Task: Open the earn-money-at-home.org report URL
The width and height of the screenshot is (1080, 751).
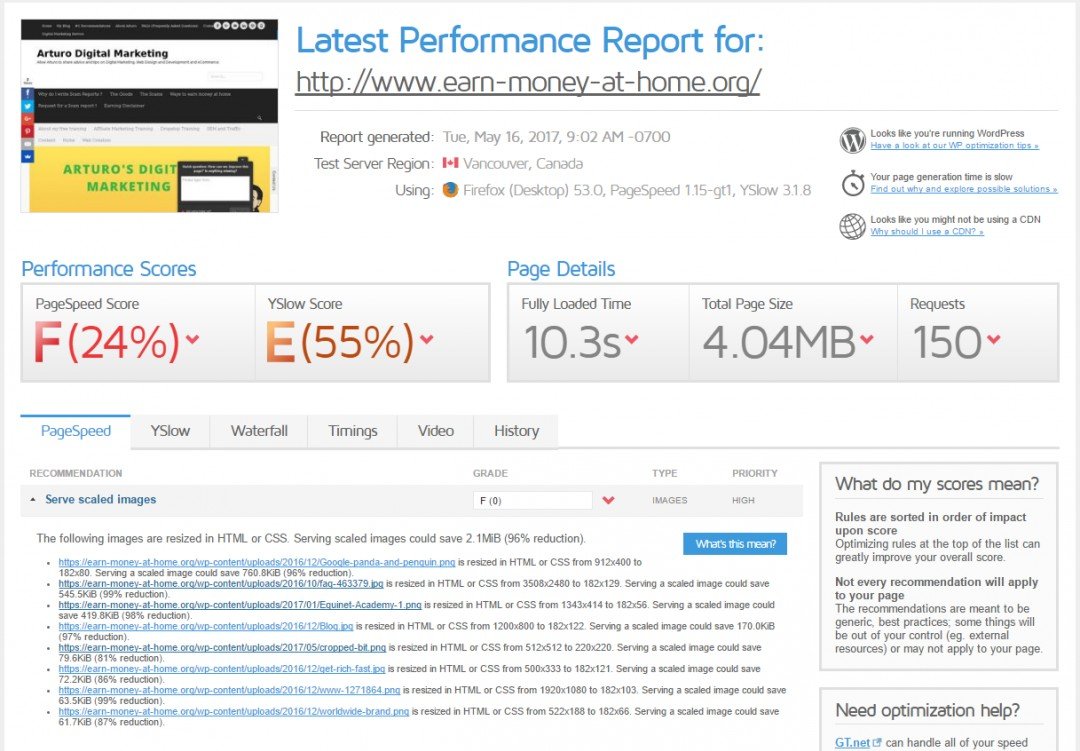Action: point(528,82)
